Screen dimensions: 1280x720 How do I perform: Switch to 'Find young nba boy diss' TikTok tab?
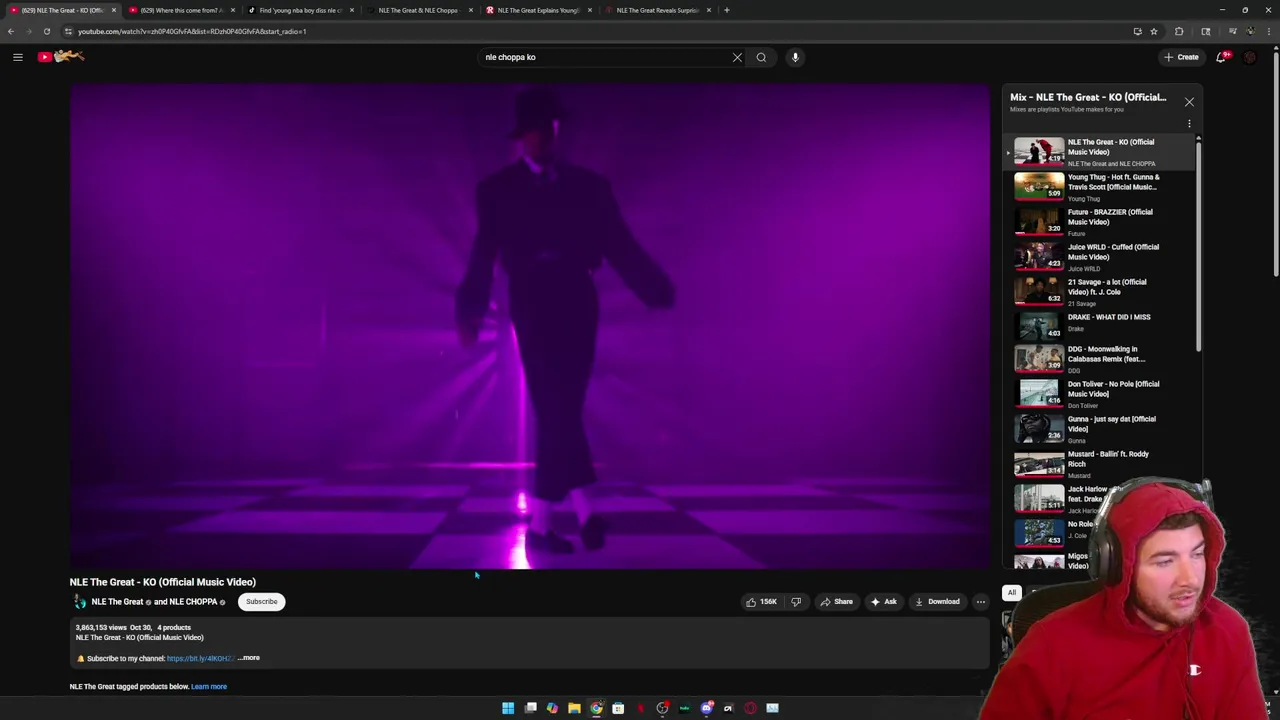(299, 10)
